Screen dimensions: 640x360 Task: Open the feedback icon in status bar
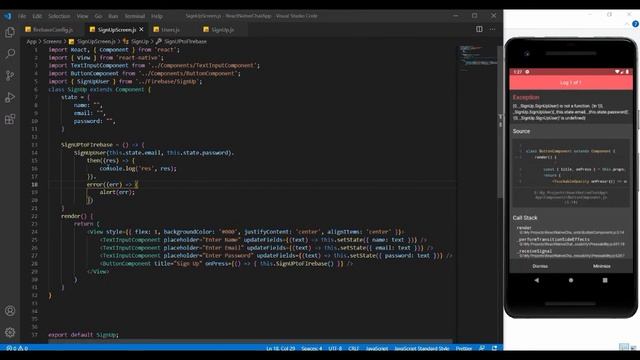(x=482, y=348)
